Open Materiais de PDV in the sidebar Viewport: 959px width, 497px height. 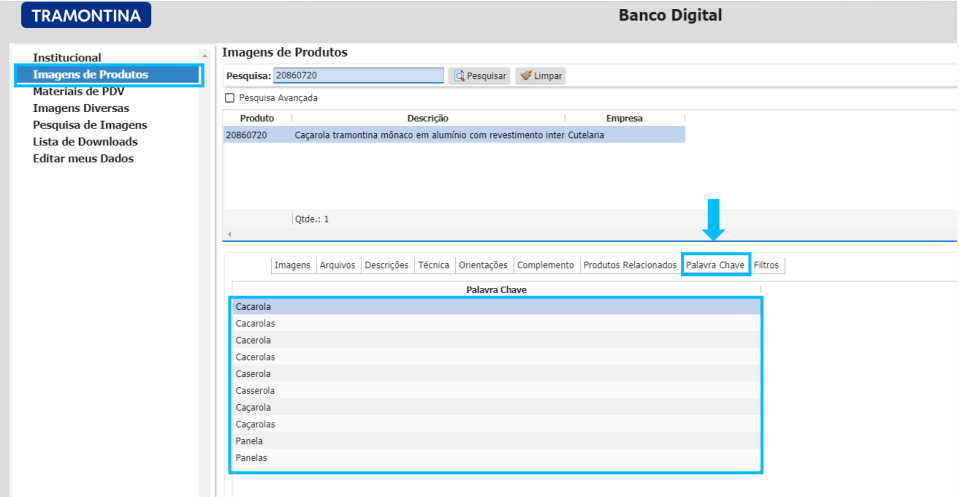pyautogui.click(x=79, y=91)
